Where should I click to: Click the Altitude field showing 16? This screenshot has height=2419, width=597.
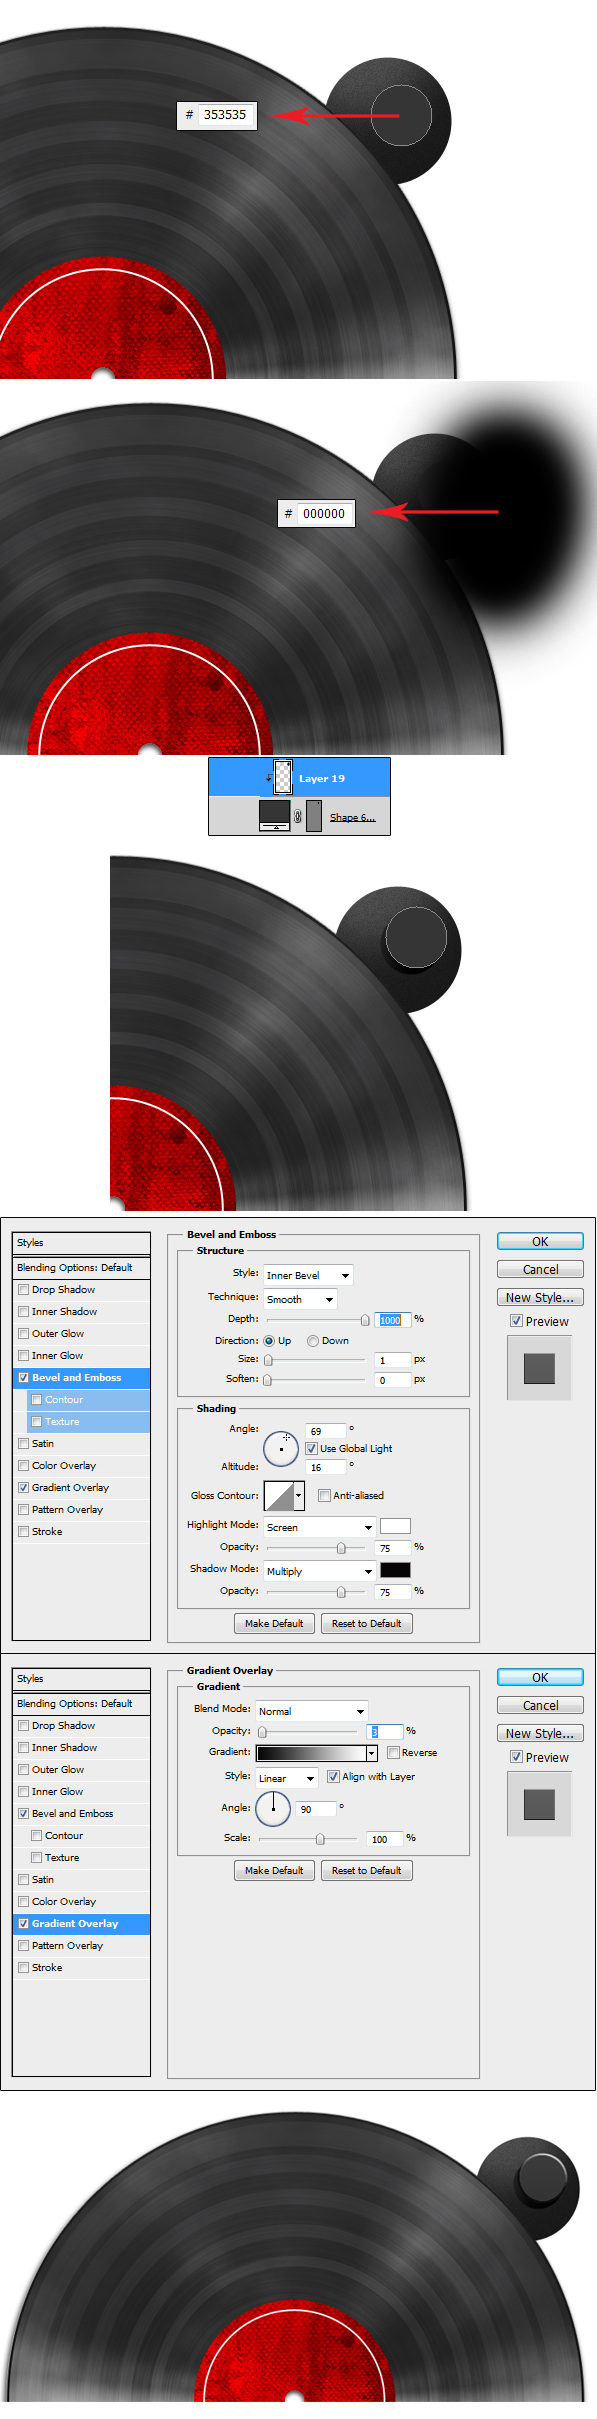coord(326,1467)
